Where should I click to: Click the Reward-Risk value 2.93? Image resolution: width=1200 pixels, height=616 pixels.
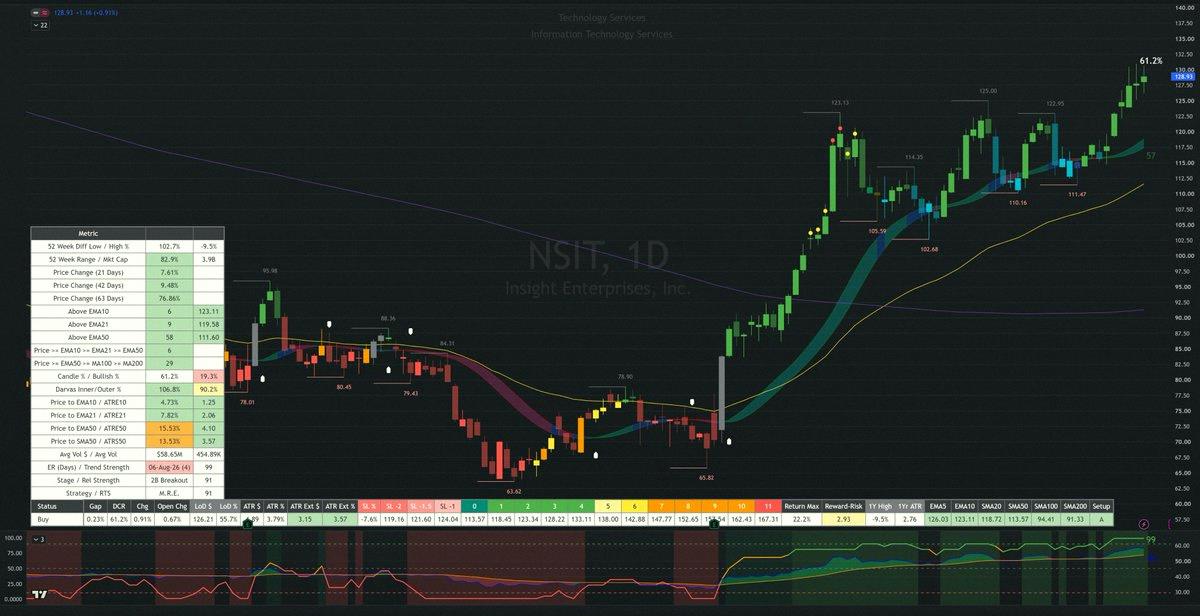[843, 519]
